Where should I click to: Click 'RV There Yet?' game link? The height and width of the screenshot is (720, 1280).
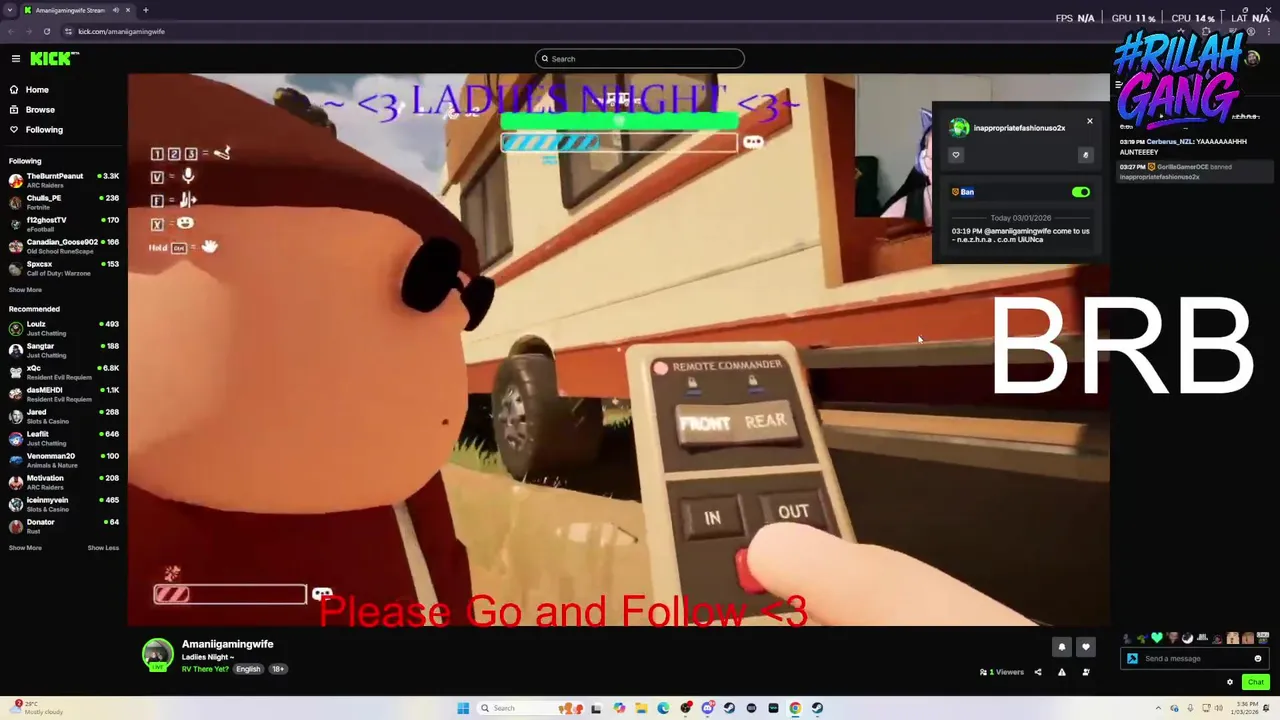[205, 669]
